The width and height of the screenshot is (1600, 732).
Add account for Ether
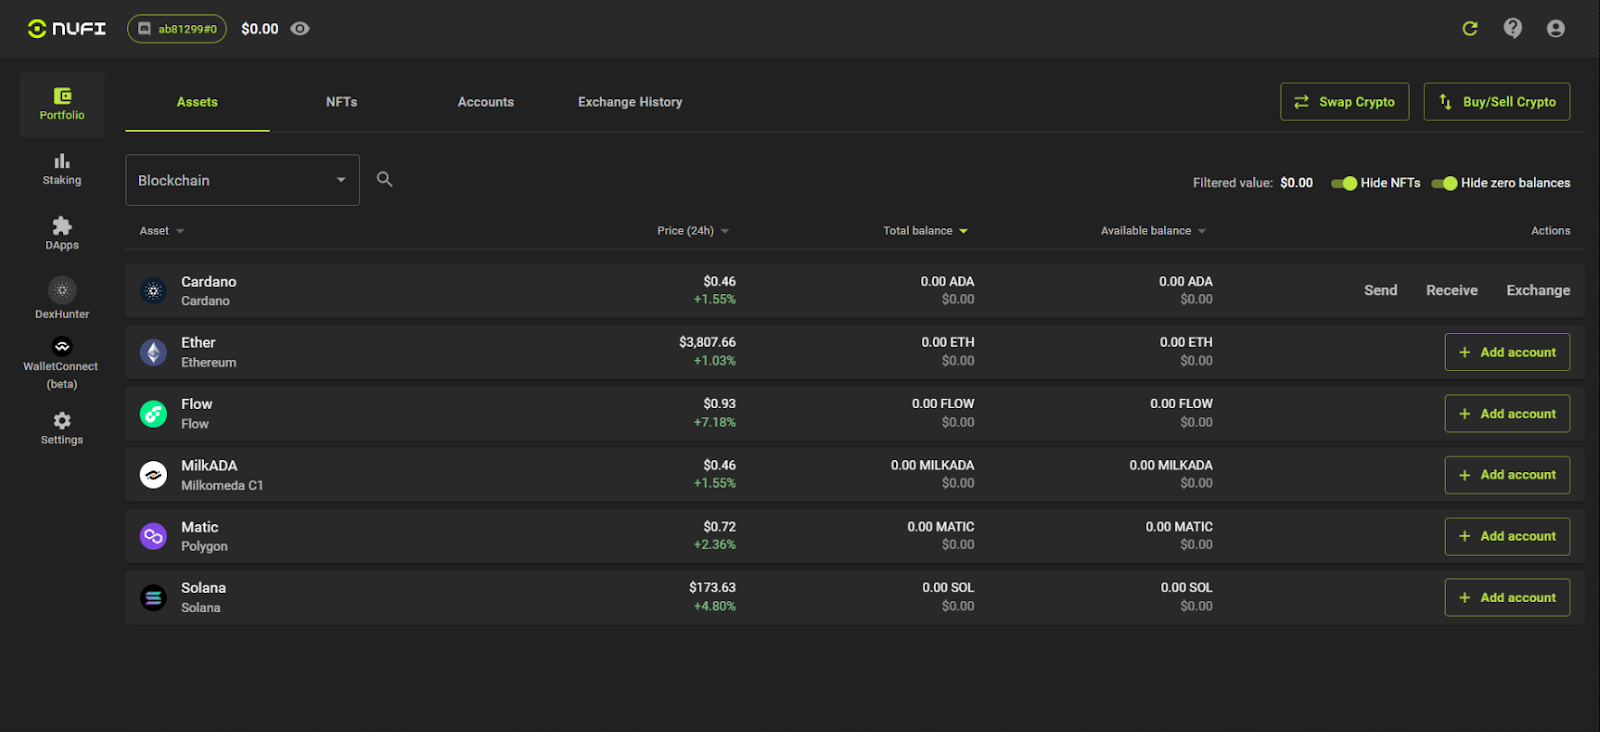1507,352
